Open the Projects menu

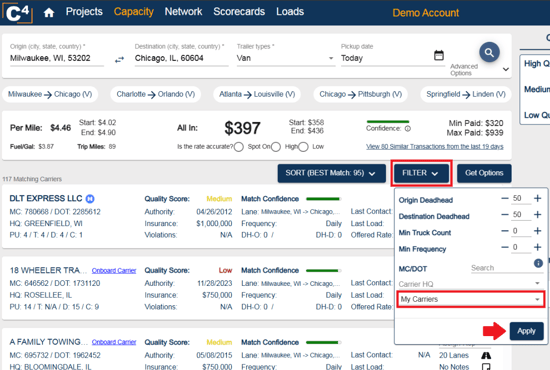84,12
